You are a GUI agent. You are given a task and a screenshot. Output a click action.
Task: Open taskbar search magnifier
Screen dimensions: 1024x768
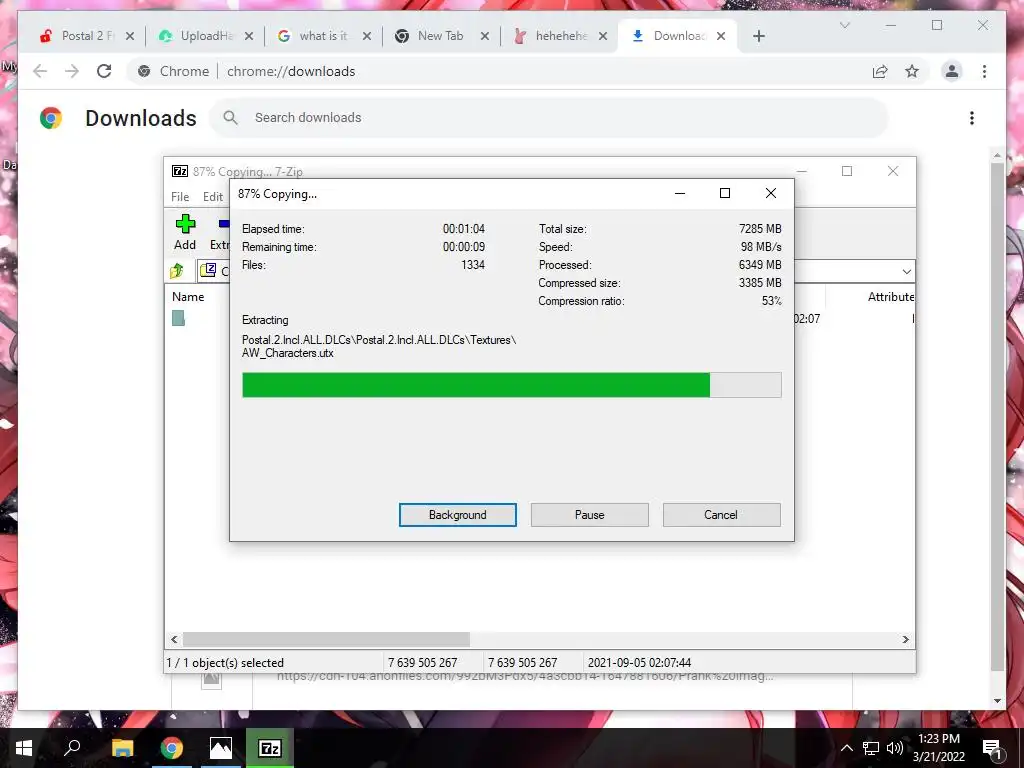coord(72,748)
